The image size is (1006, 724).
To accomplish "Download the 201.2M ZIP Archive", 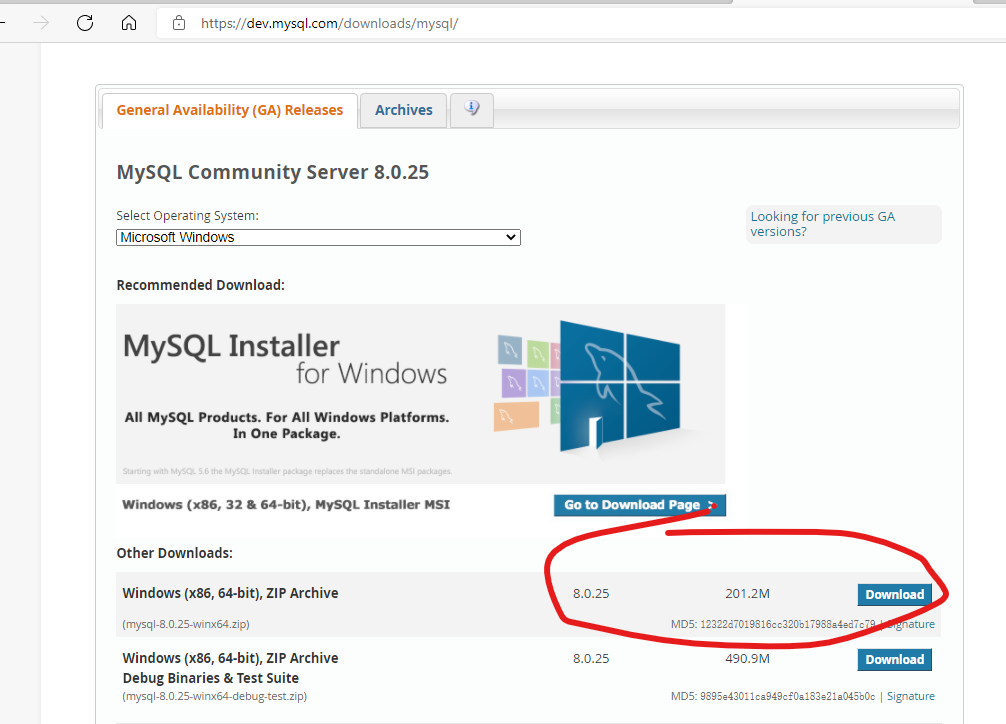I will [x=894, y=595].
